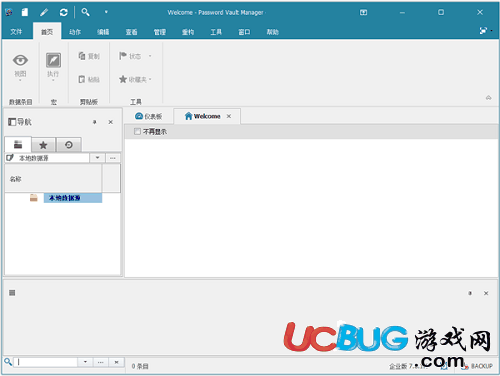Click the refresh icon in title bar
500x376 pixels.
click(63, 12)
